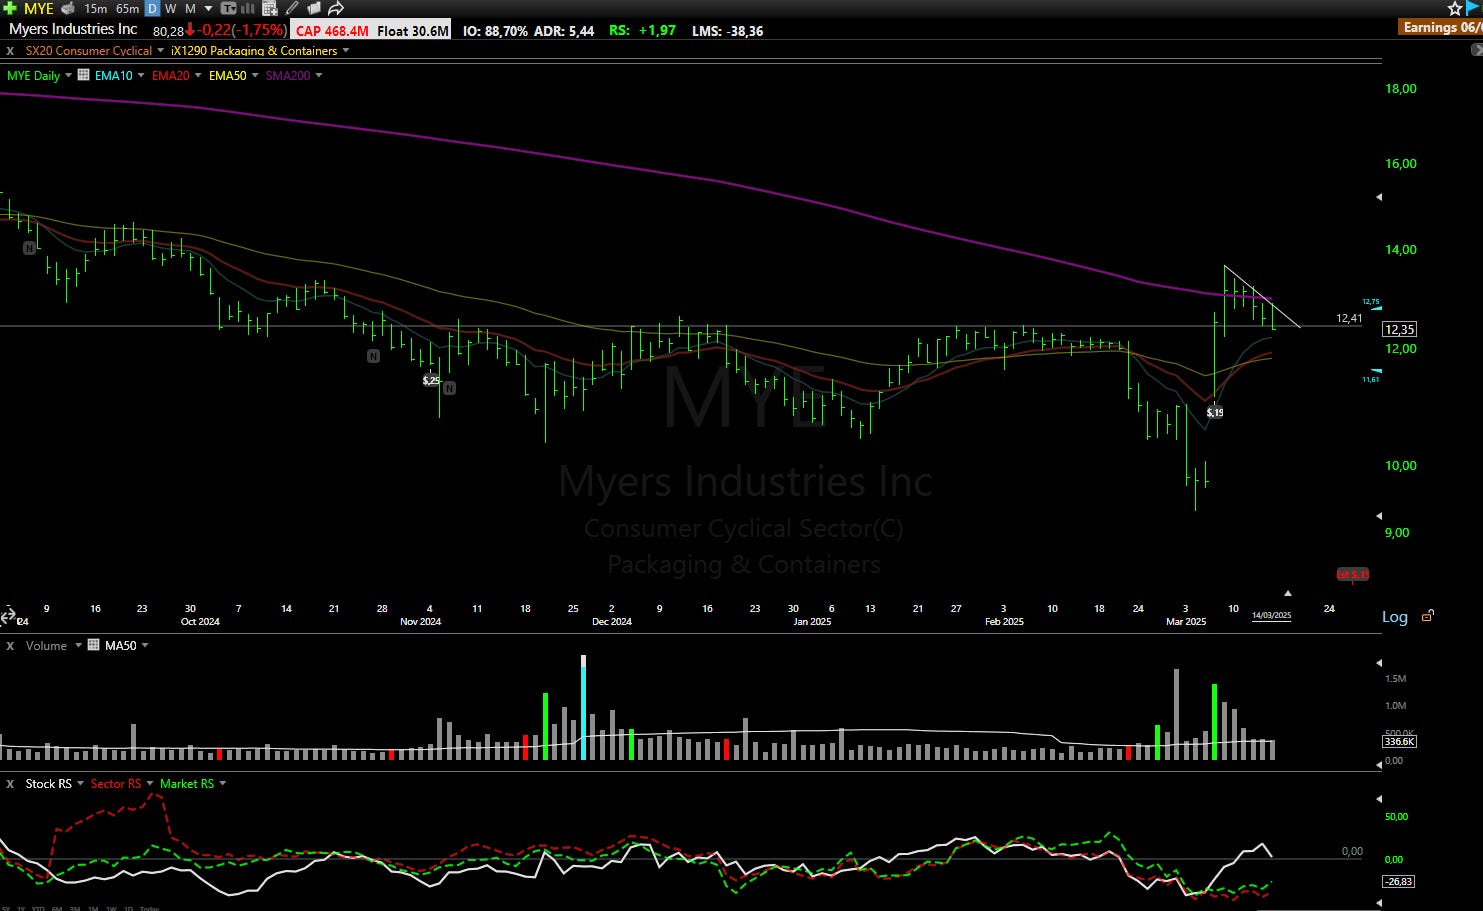Screen dimensions: 1483x911
Task: Click the ADR: 5,44 value
Action: 564,31
